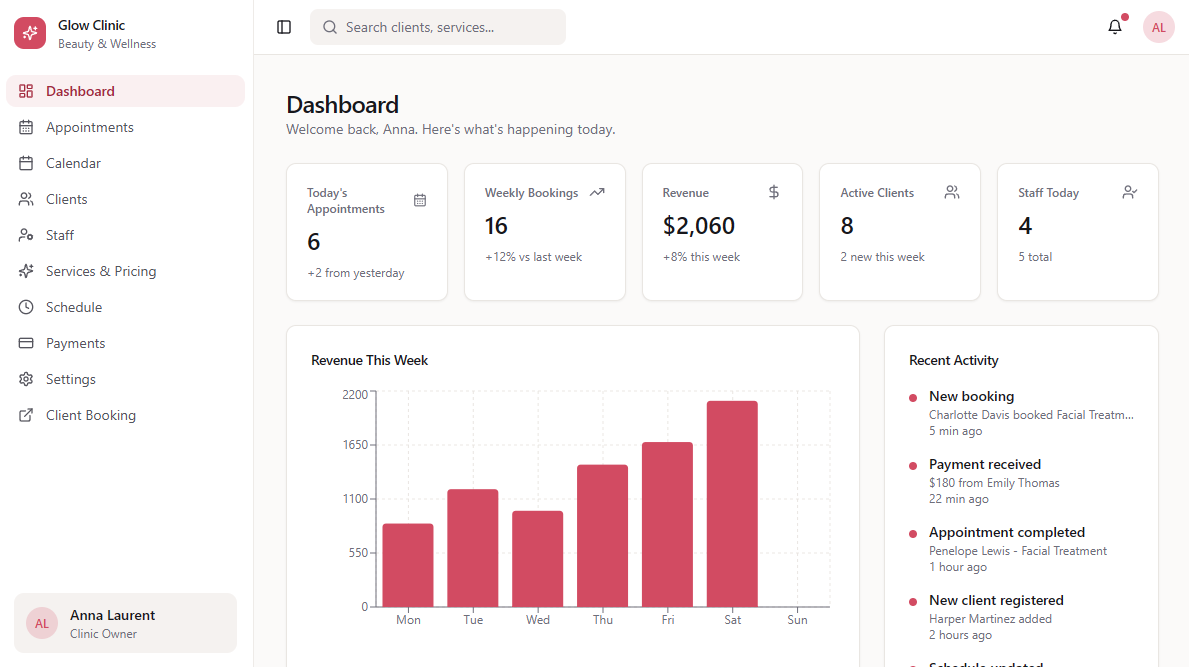Screen dimensions: 1189x667
Task: Click the dollar icon on the Revenue card
Action: point(773,192)
